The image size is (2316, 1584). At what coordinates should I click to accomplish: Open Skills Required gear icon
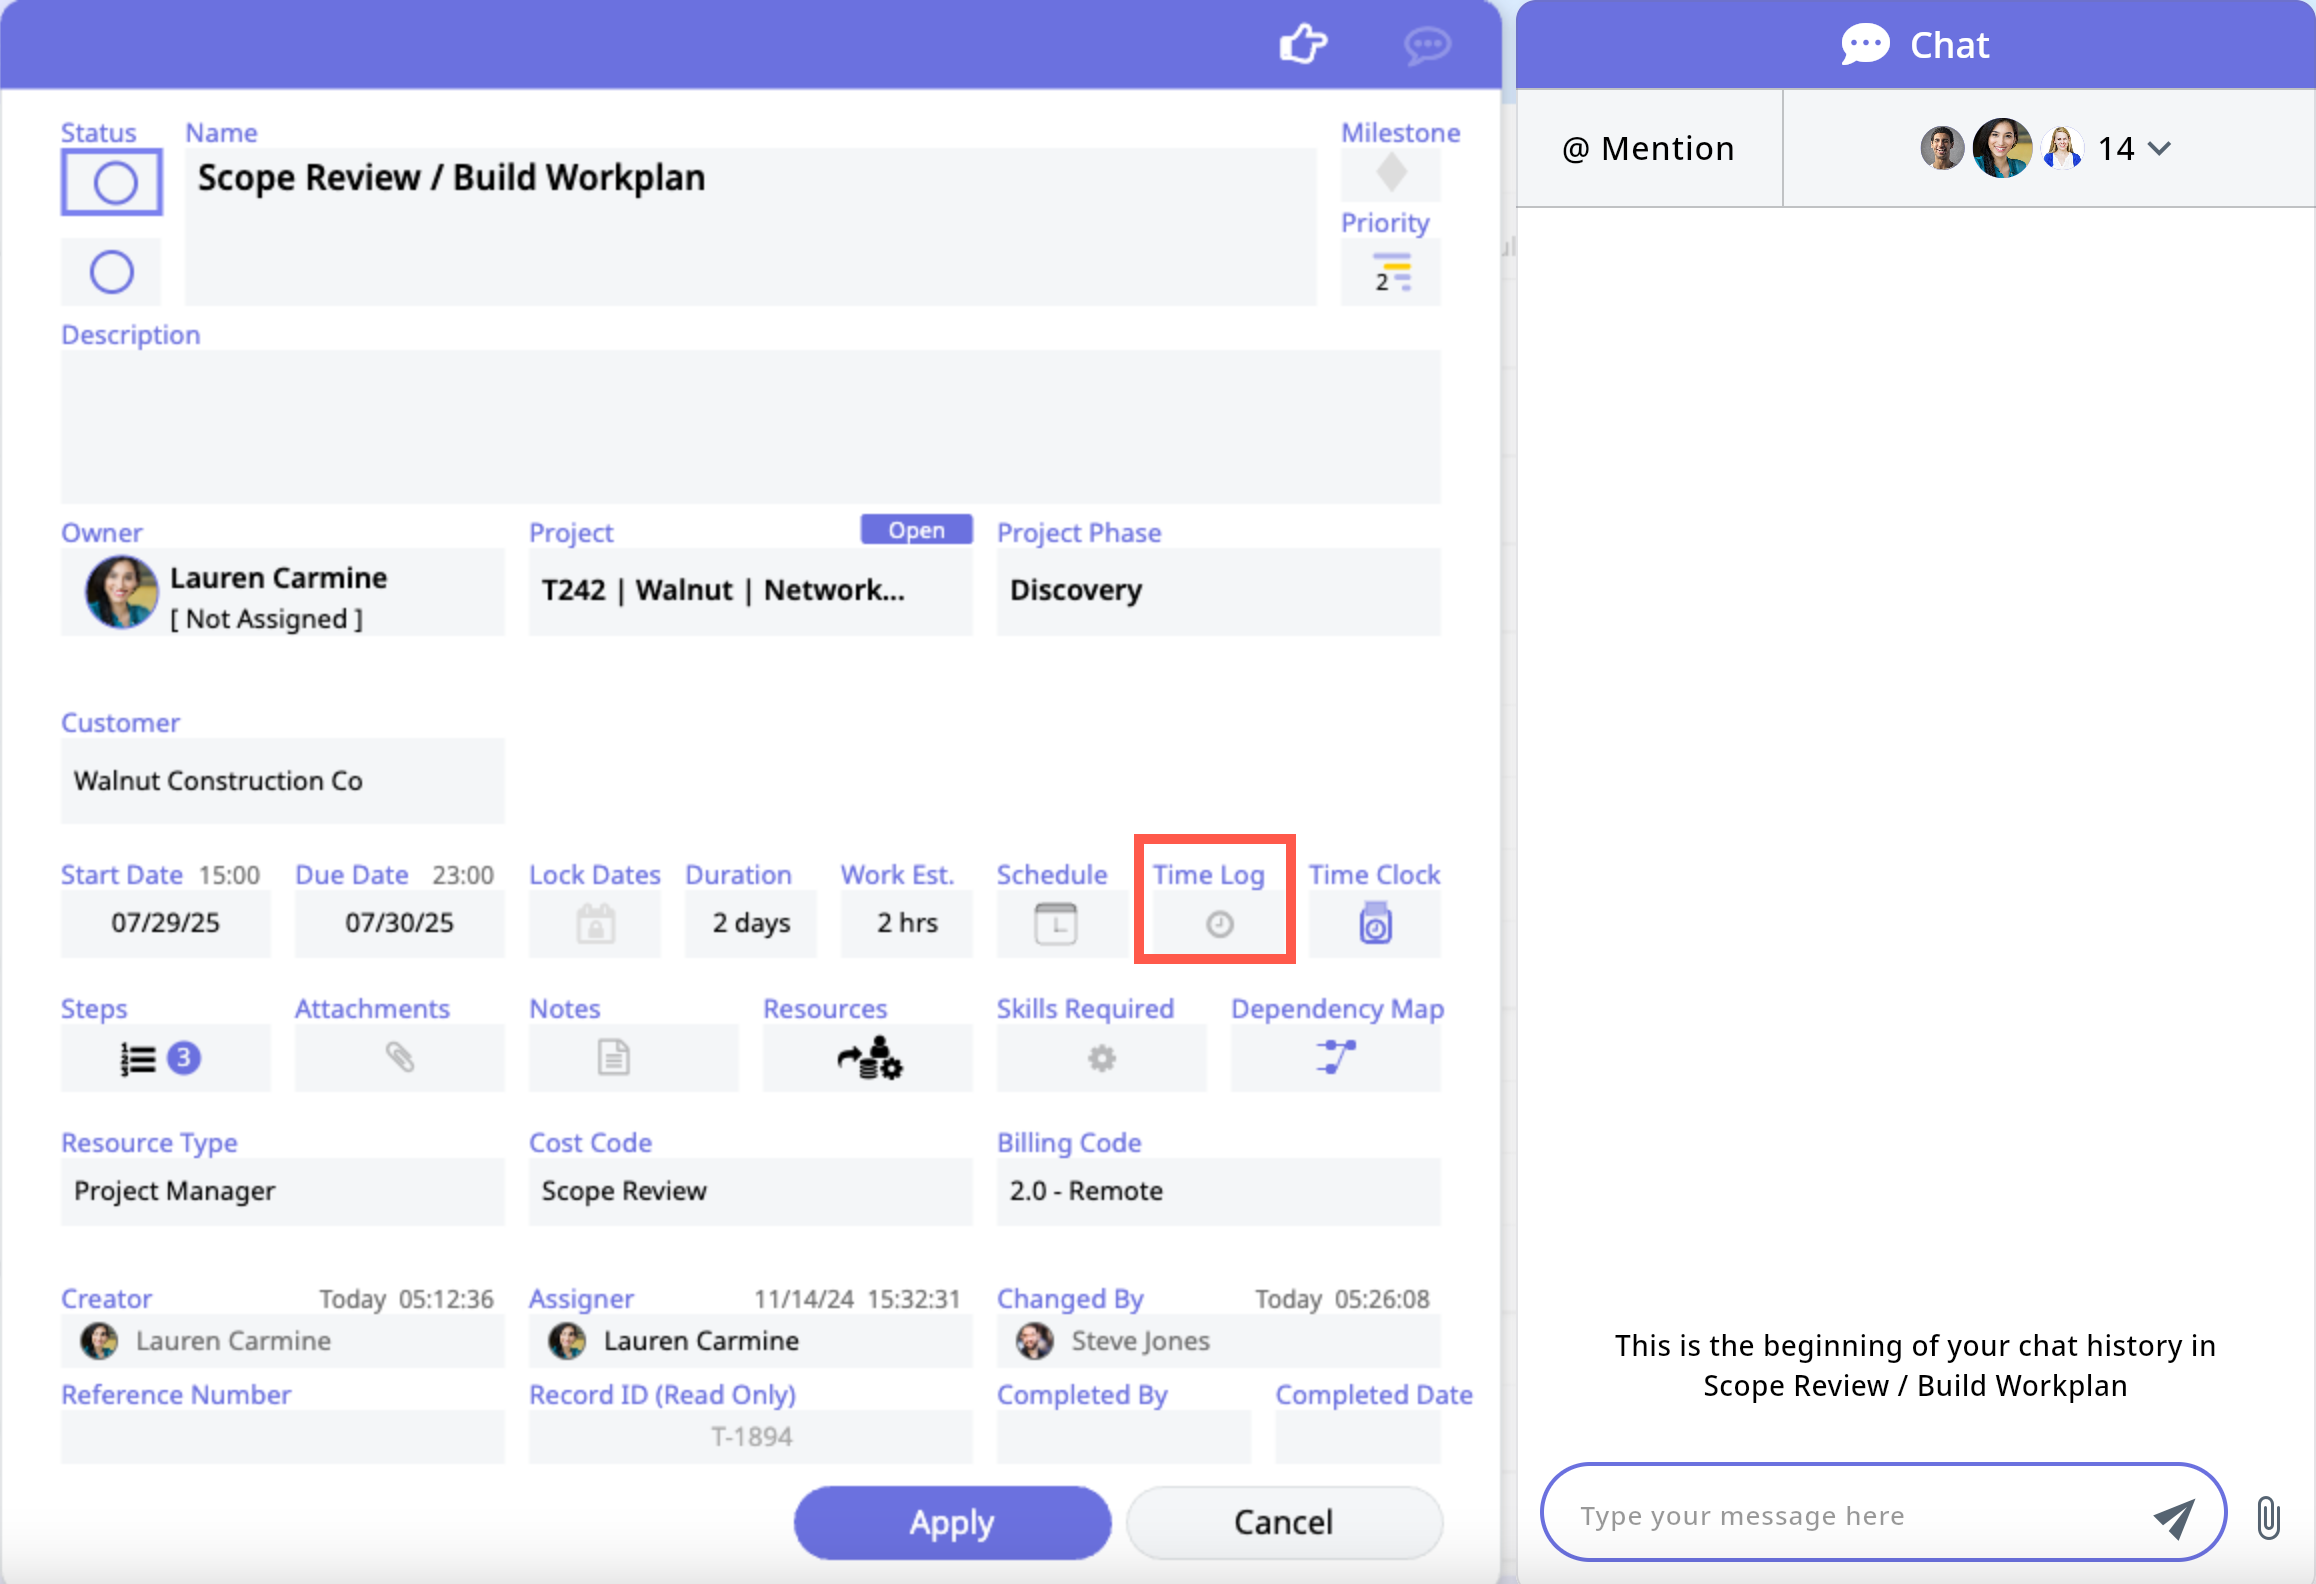point(1101,1058)
